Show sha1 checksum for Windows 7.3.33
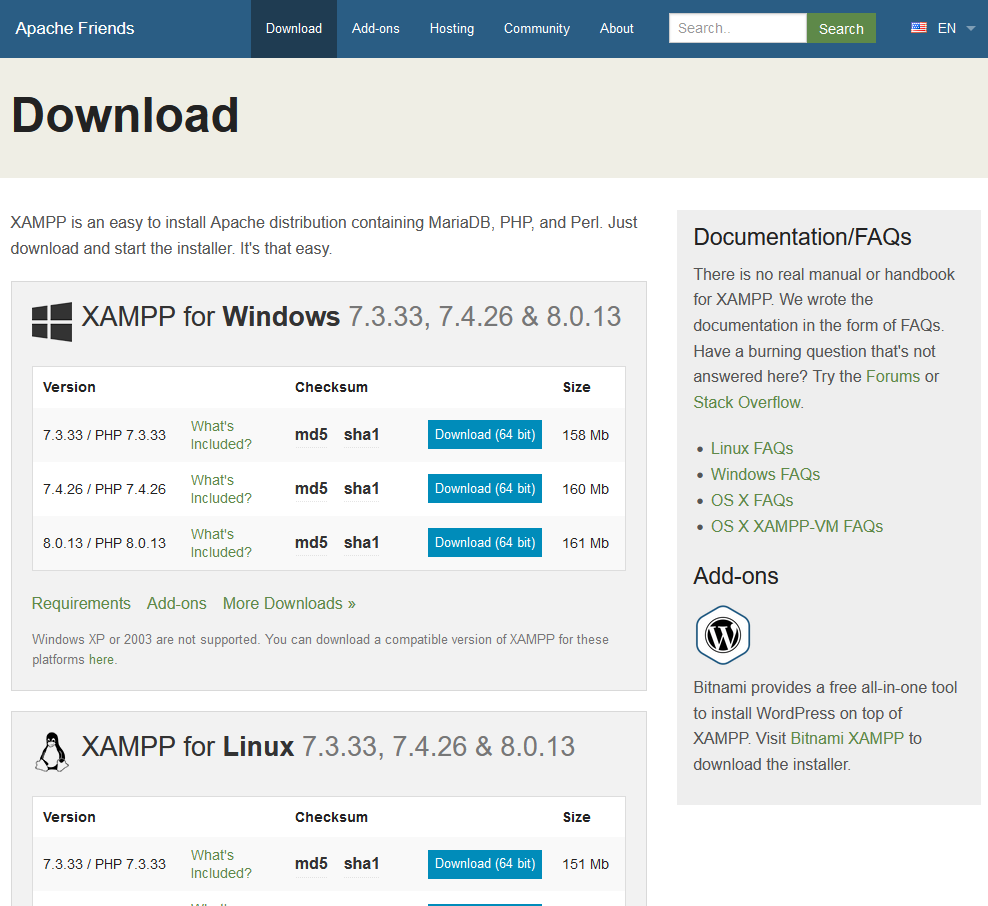This screenshot has height=906, width=988. point(361,435)
